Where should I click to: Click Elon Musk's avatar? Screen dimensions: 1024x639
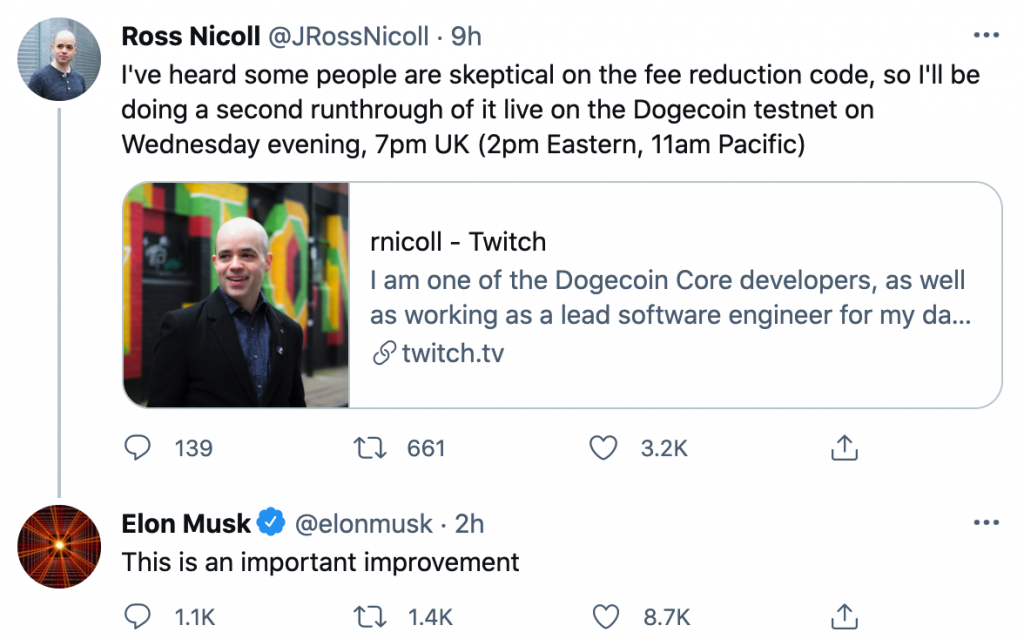58,546
